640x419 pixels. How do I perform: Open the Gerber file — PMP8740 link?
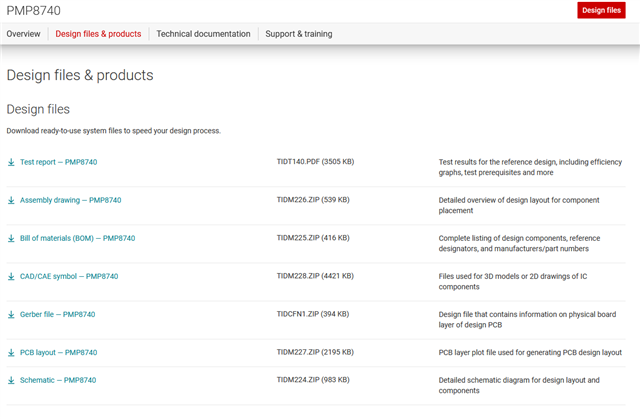(x=57, y=314)
